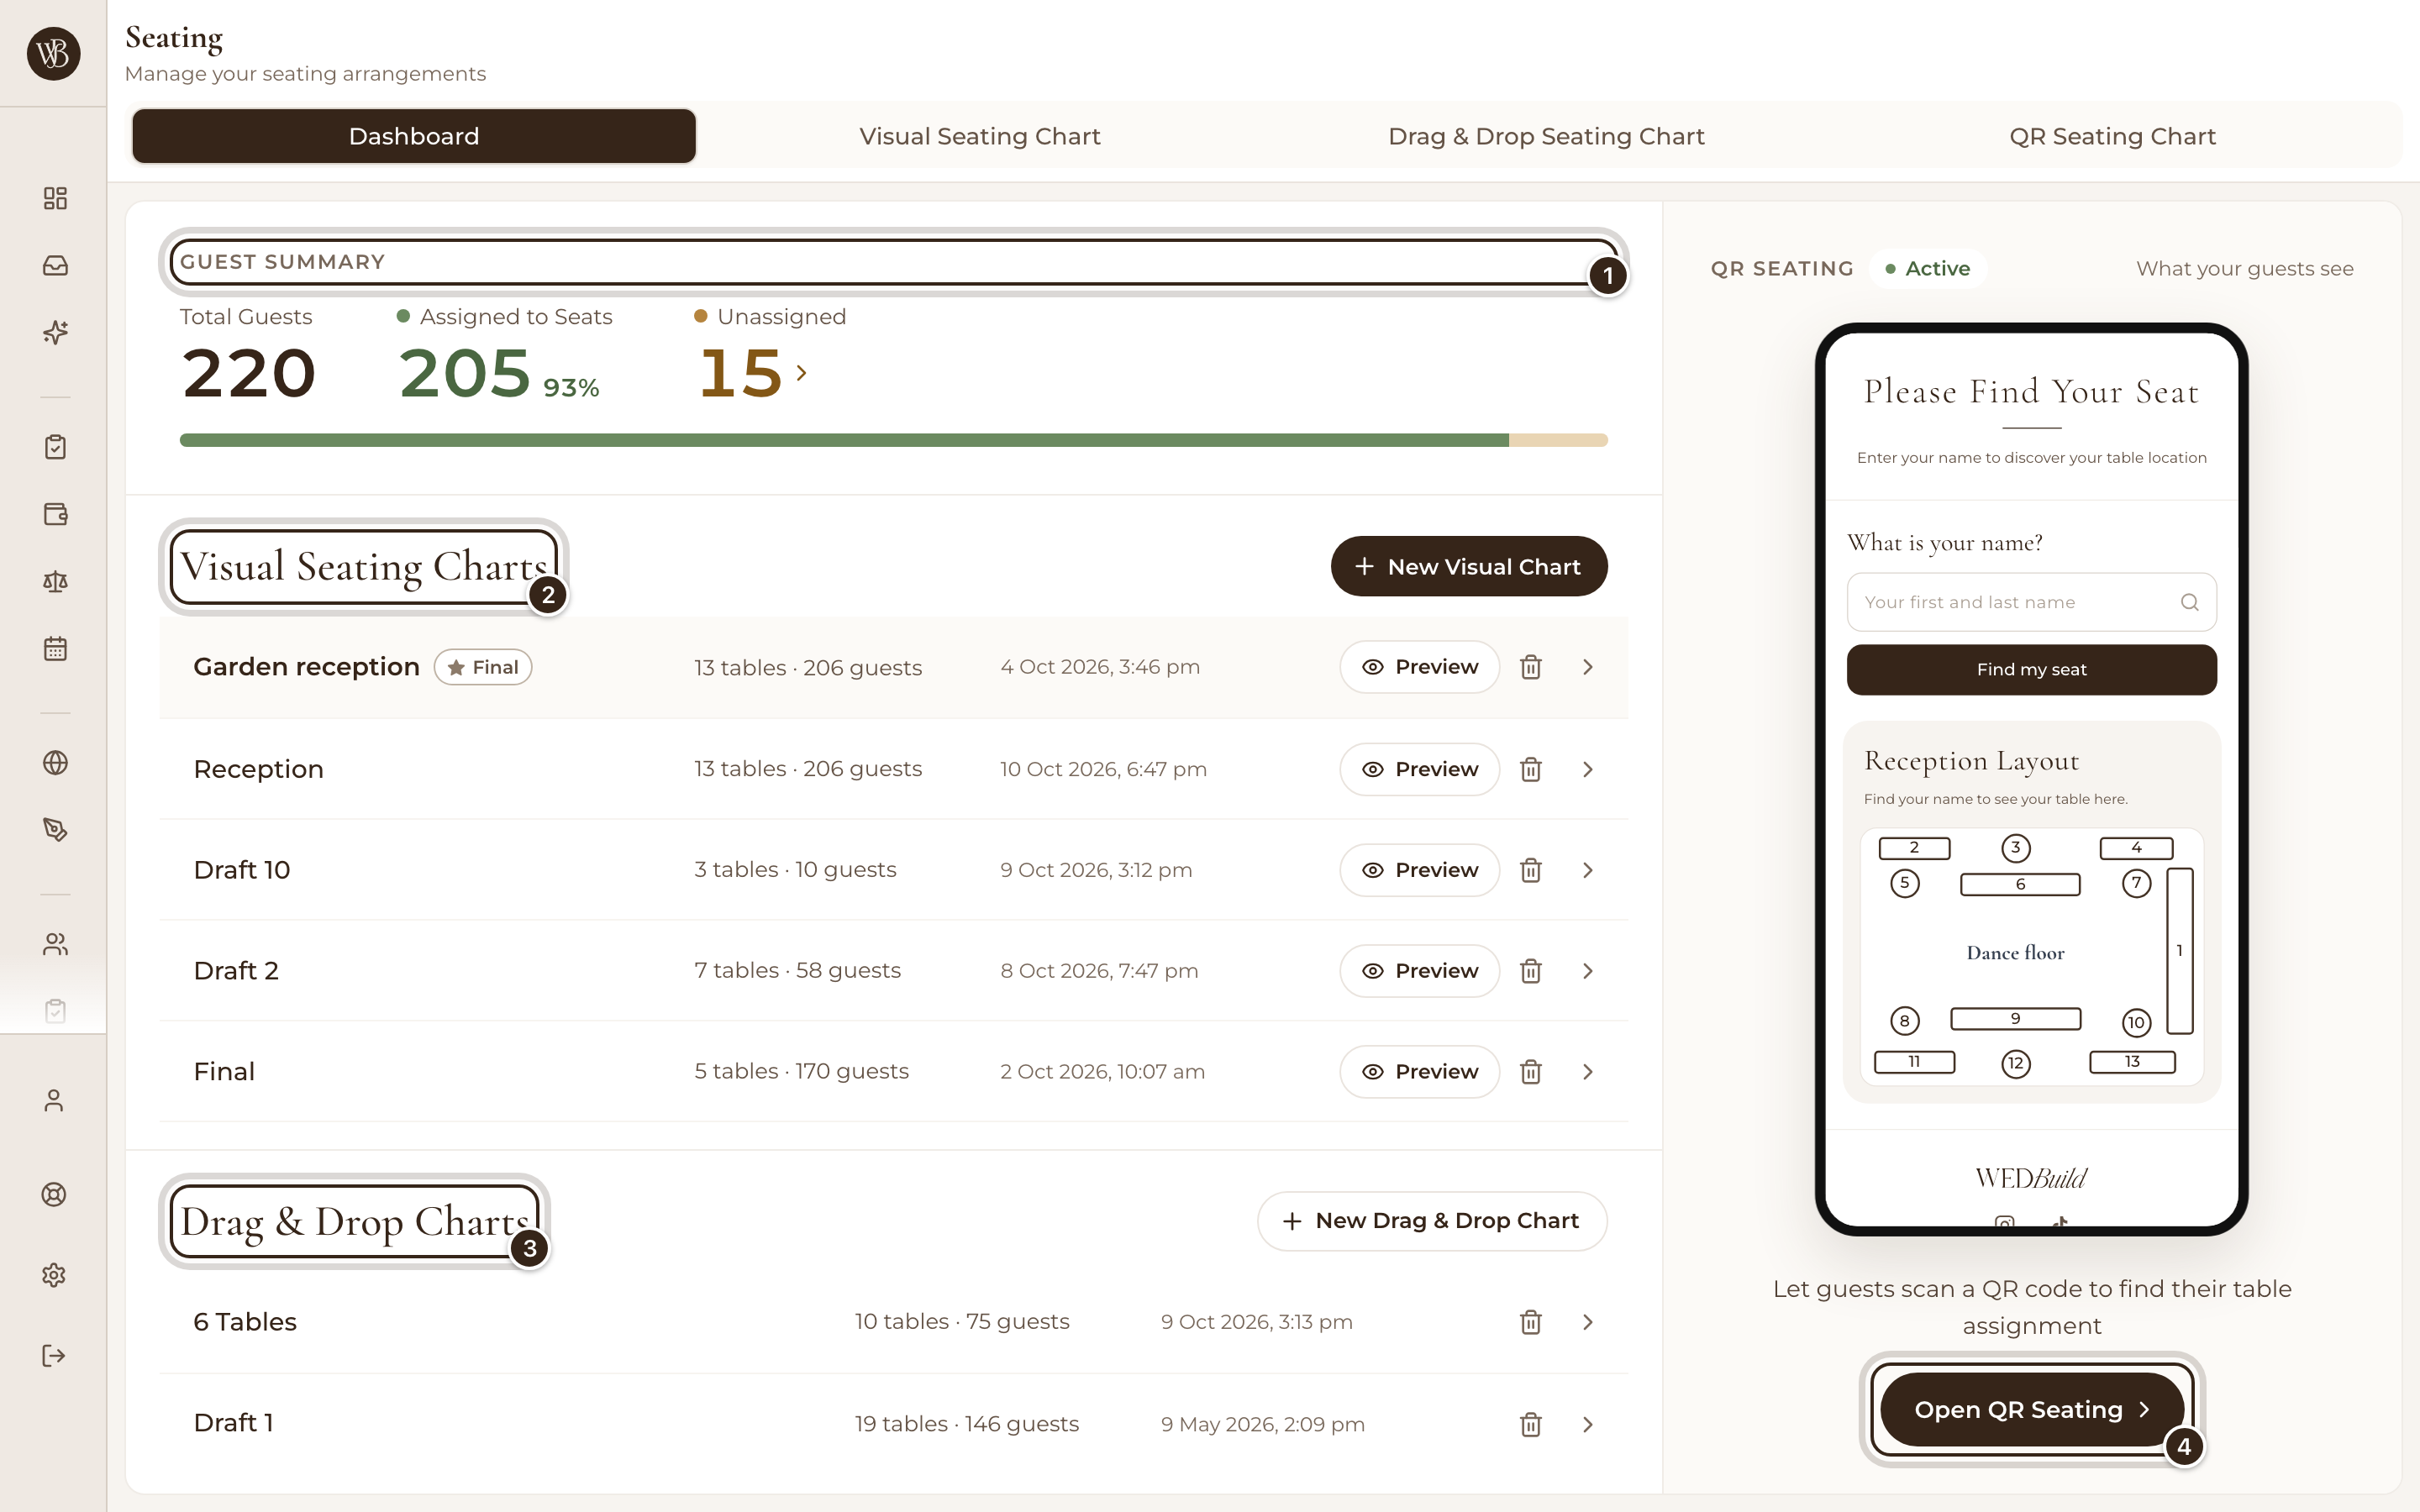Open the sparkle AI icon in sidebar
The height and width of the screenshot is (1512, 2420).
[55, 332]
